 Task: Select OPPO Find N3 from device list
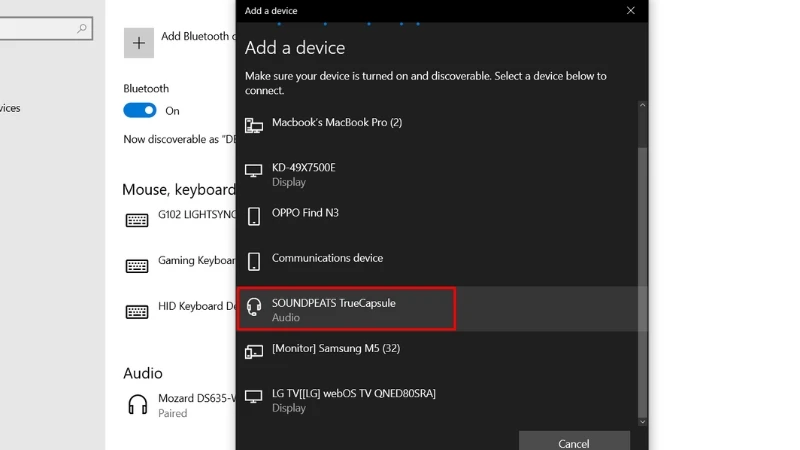point(437,216)
